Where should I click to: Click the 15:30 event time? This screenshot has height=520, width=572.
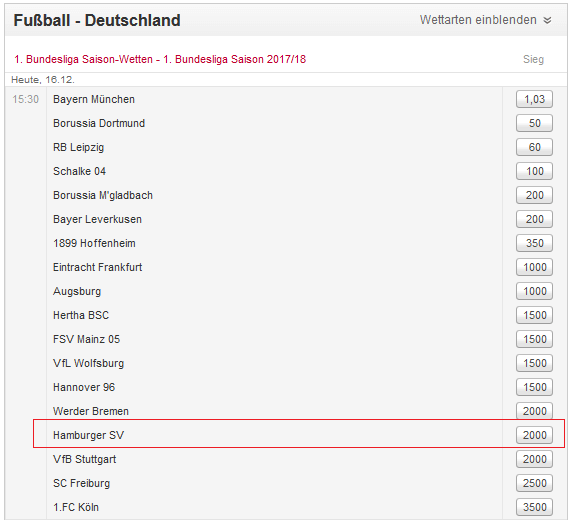(26, 99)
